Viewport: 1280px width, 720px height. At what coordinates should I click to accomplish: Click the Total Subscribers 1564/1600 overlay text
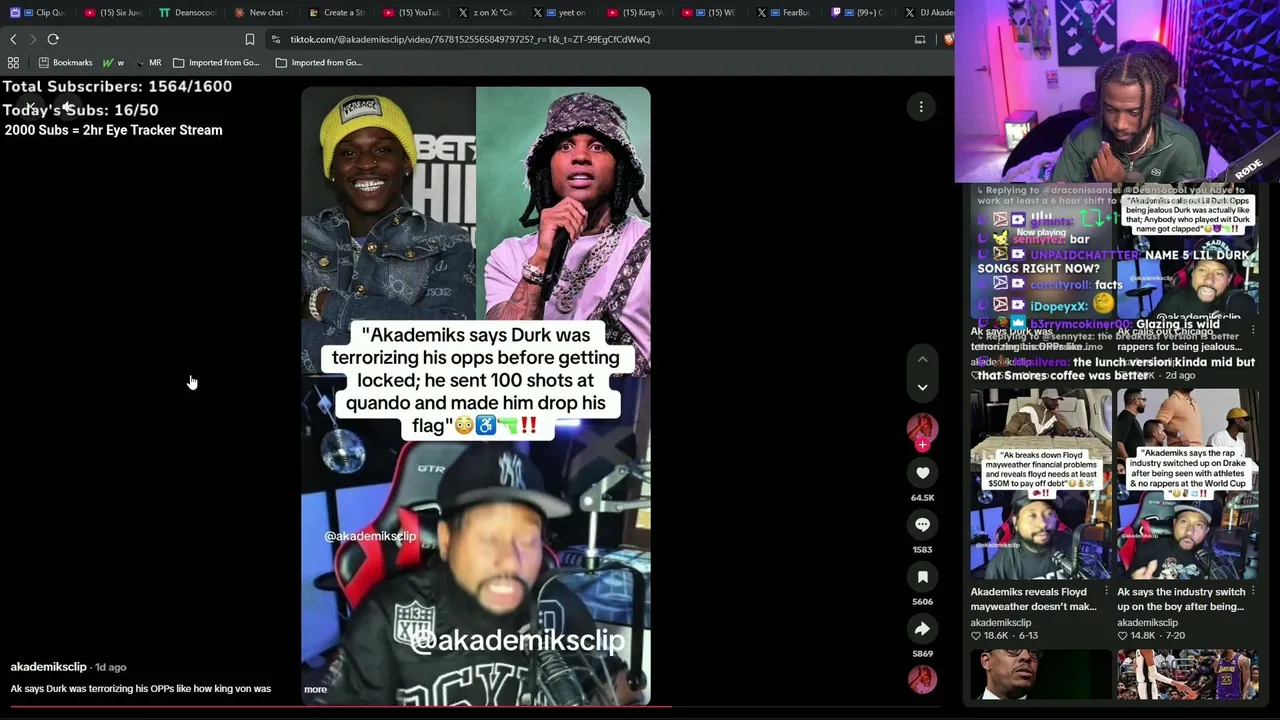click(117, 87)
